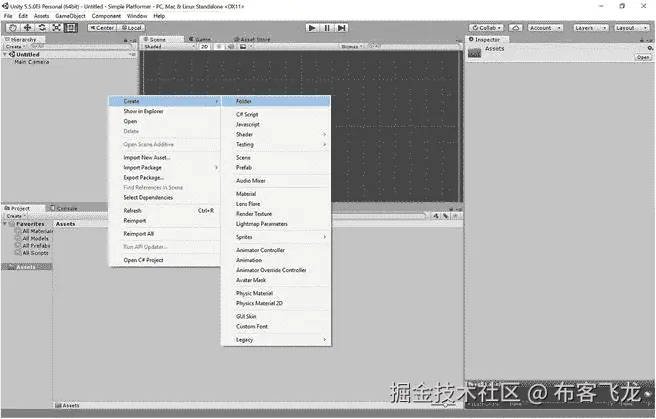The width and height of the screenshot is (656, 419).
Task: Expand the Sprites submenu
Action: [x=276, y=237]
